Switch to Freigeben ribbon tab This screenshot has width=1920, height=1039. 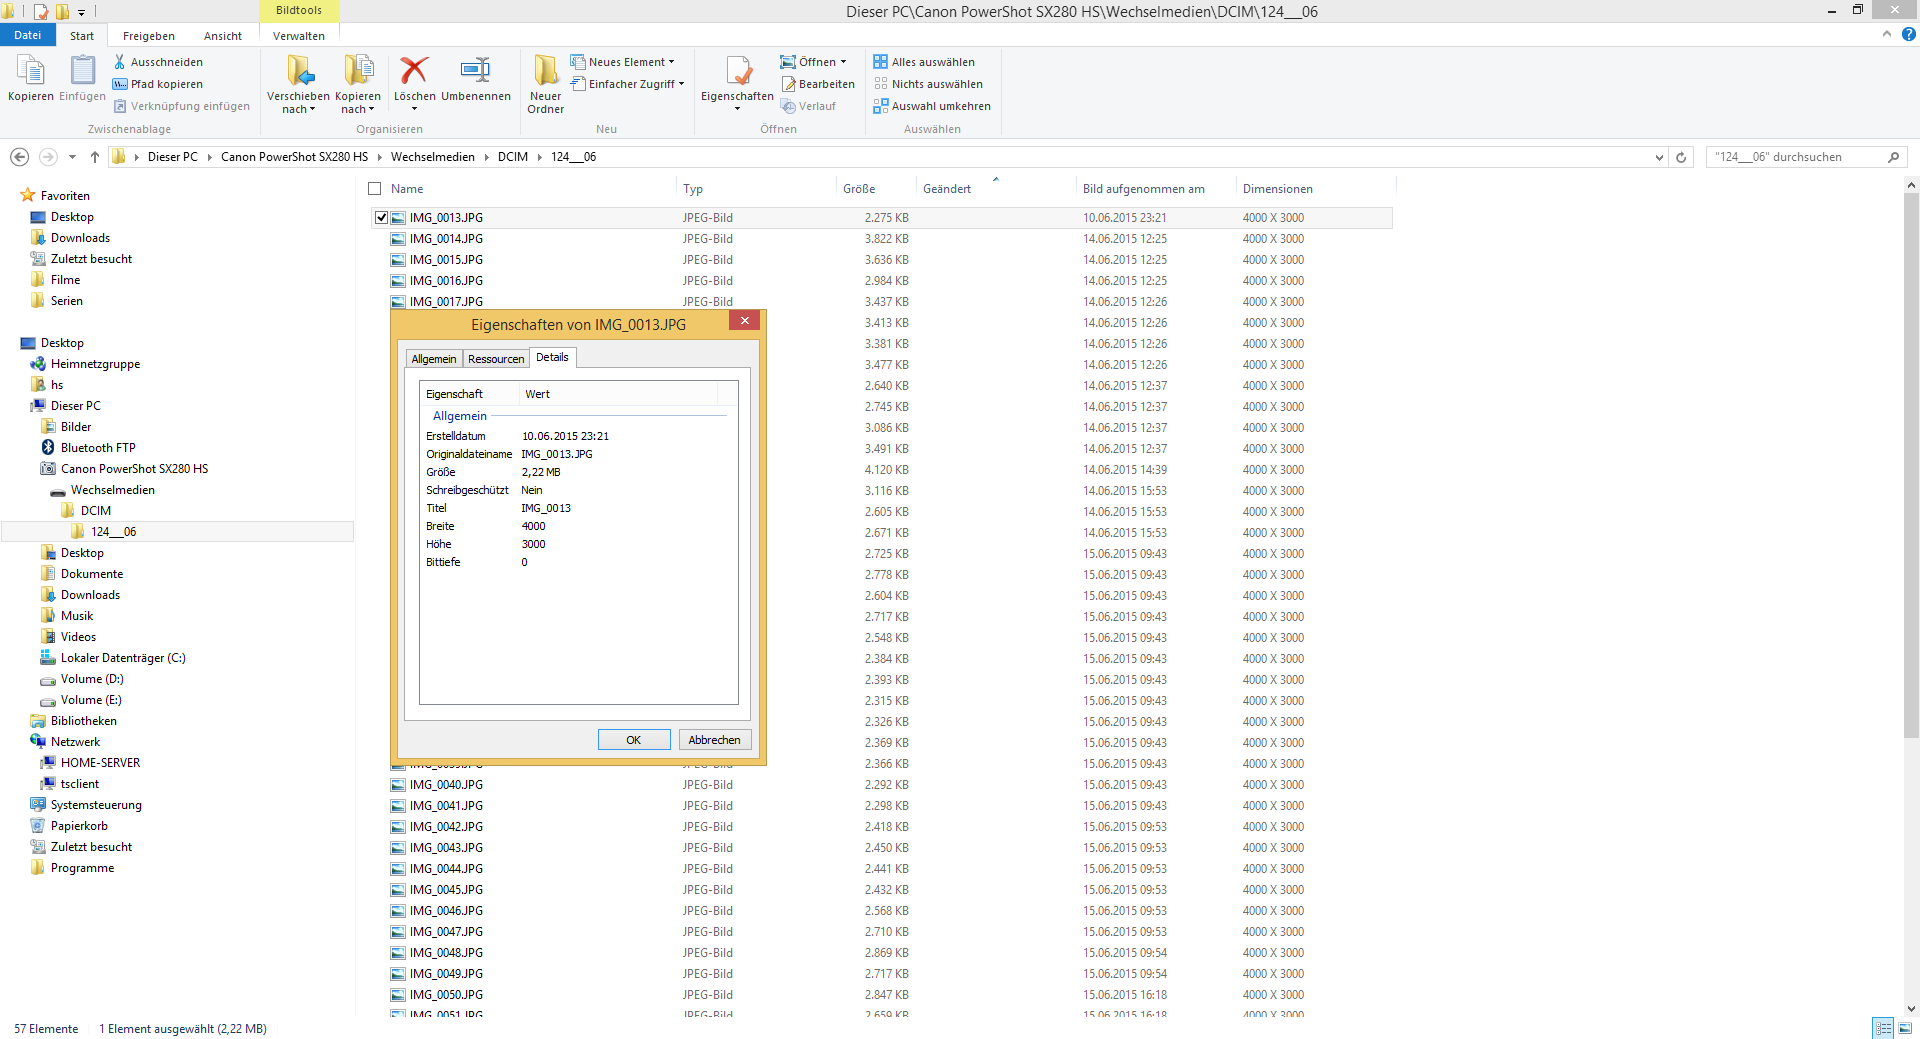tap(148, 36)
